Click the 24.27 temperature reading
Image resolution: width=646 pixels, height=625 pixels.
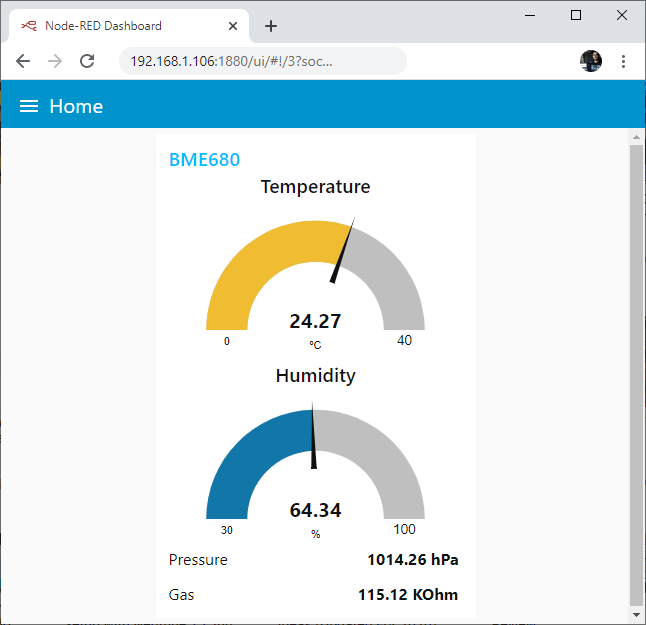click(315, 321)
